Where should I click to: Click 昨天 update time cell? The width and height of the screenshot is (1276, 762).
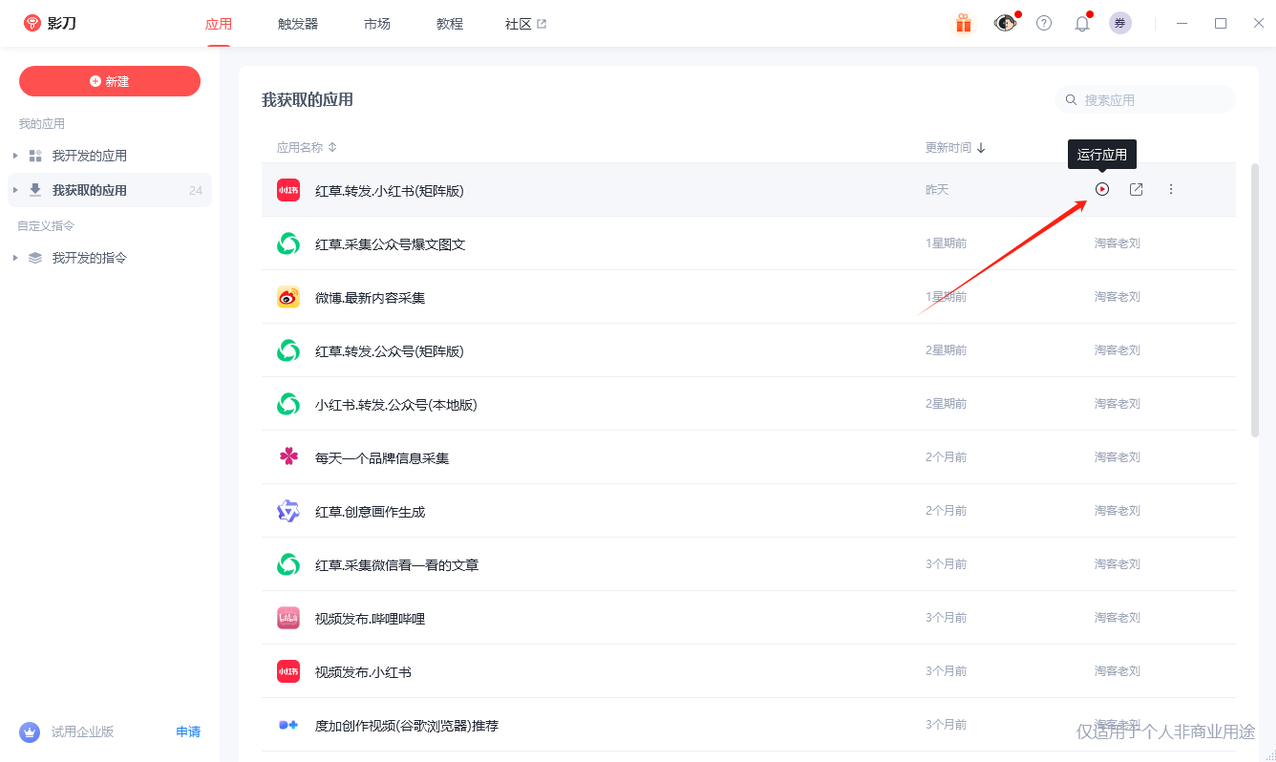click(x=937, y=189)
